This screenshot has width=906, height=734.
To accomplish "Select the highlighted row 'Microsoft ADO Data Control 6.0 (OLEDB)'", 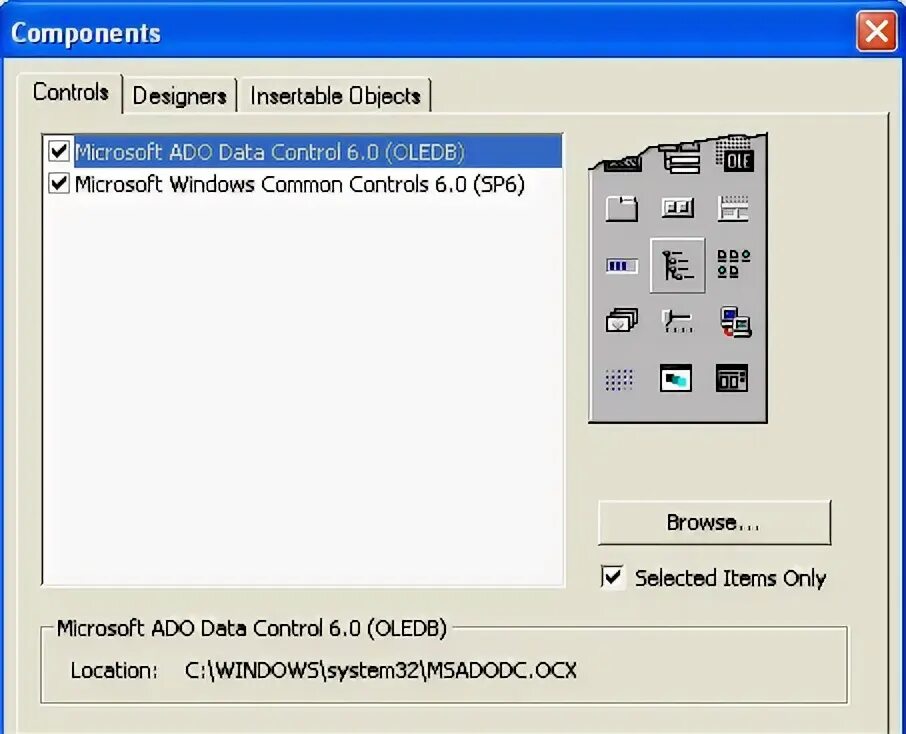I will click(302, 151).
